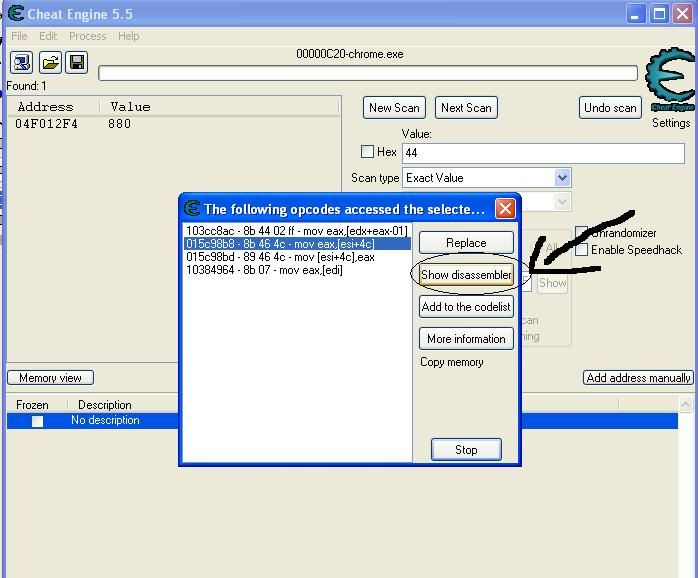This screenshot has height=578, width=698.
Task: Click the More information button
Action: tap(466, 339)
